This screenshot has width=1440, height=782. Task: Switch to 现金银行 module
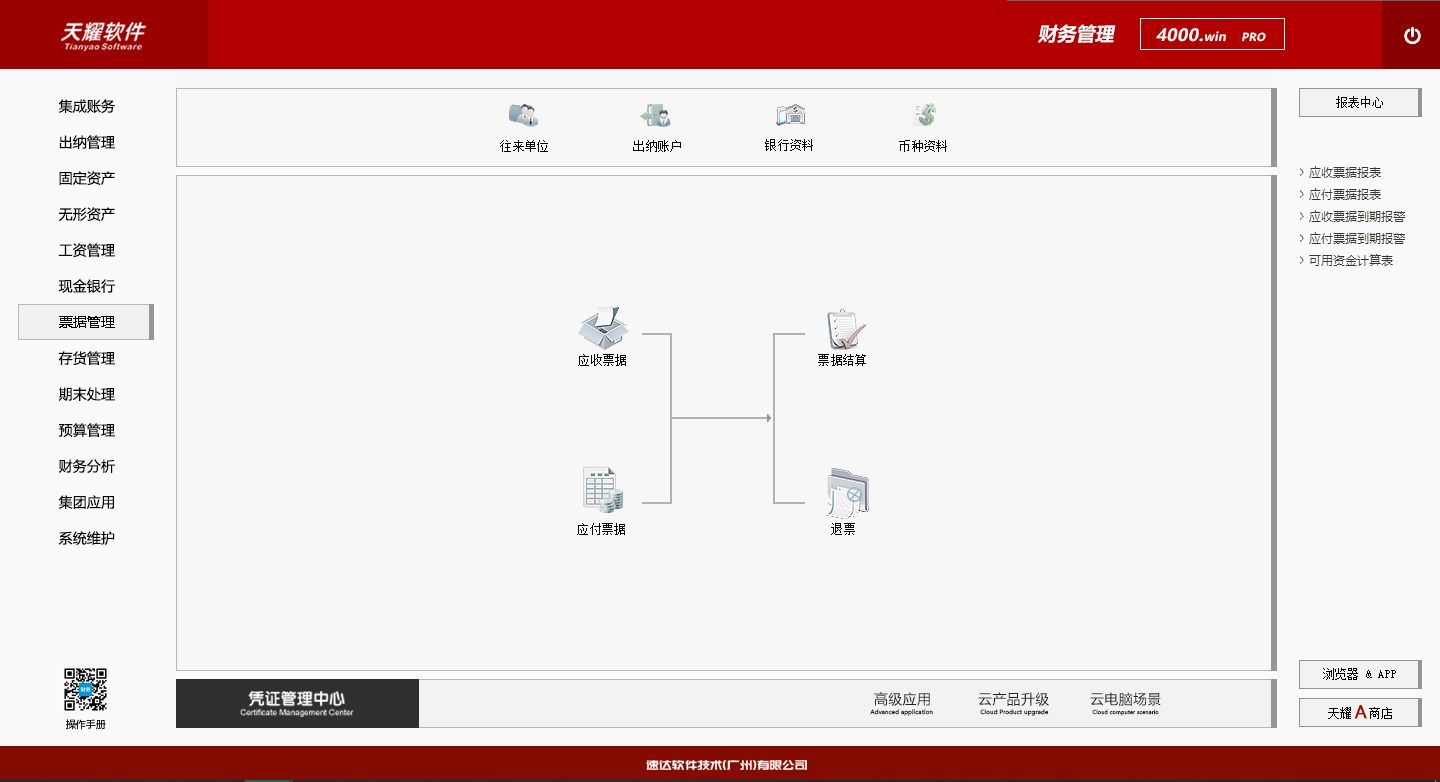click(86, 286)
